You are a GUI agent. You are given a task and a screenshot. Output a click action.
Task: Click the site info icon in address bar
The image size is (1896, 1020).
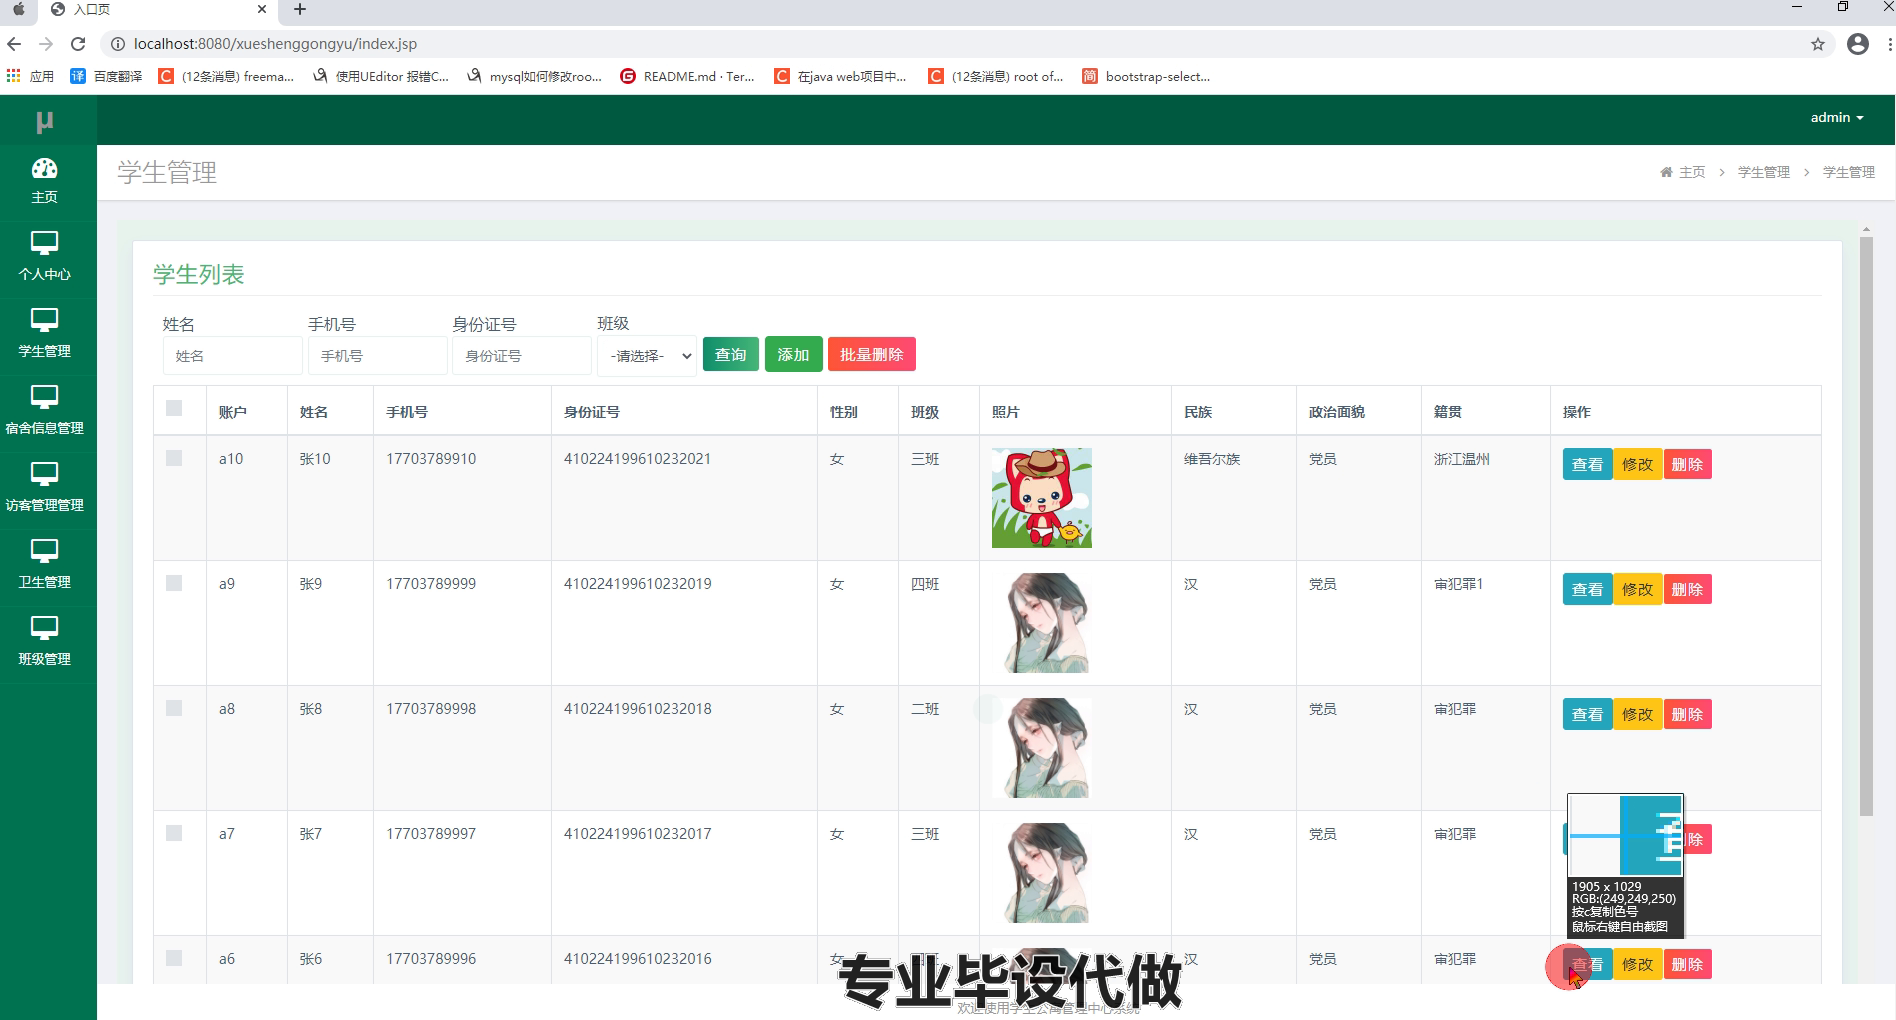click(117, 44)
